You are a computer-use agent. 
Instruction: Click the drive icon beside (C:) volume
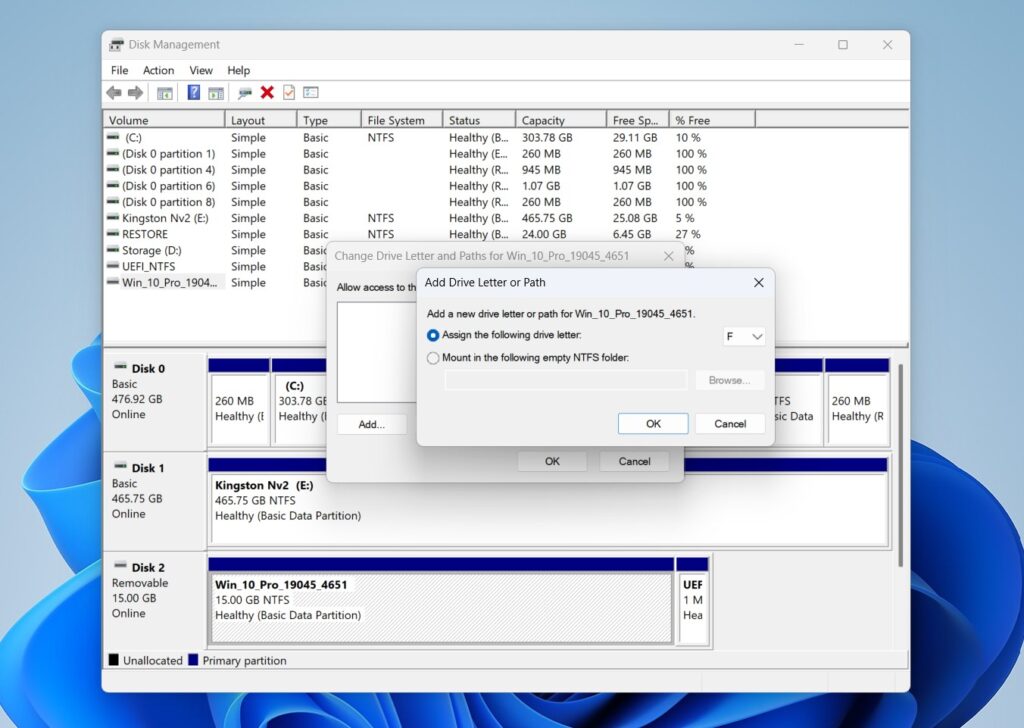point(113,137)
